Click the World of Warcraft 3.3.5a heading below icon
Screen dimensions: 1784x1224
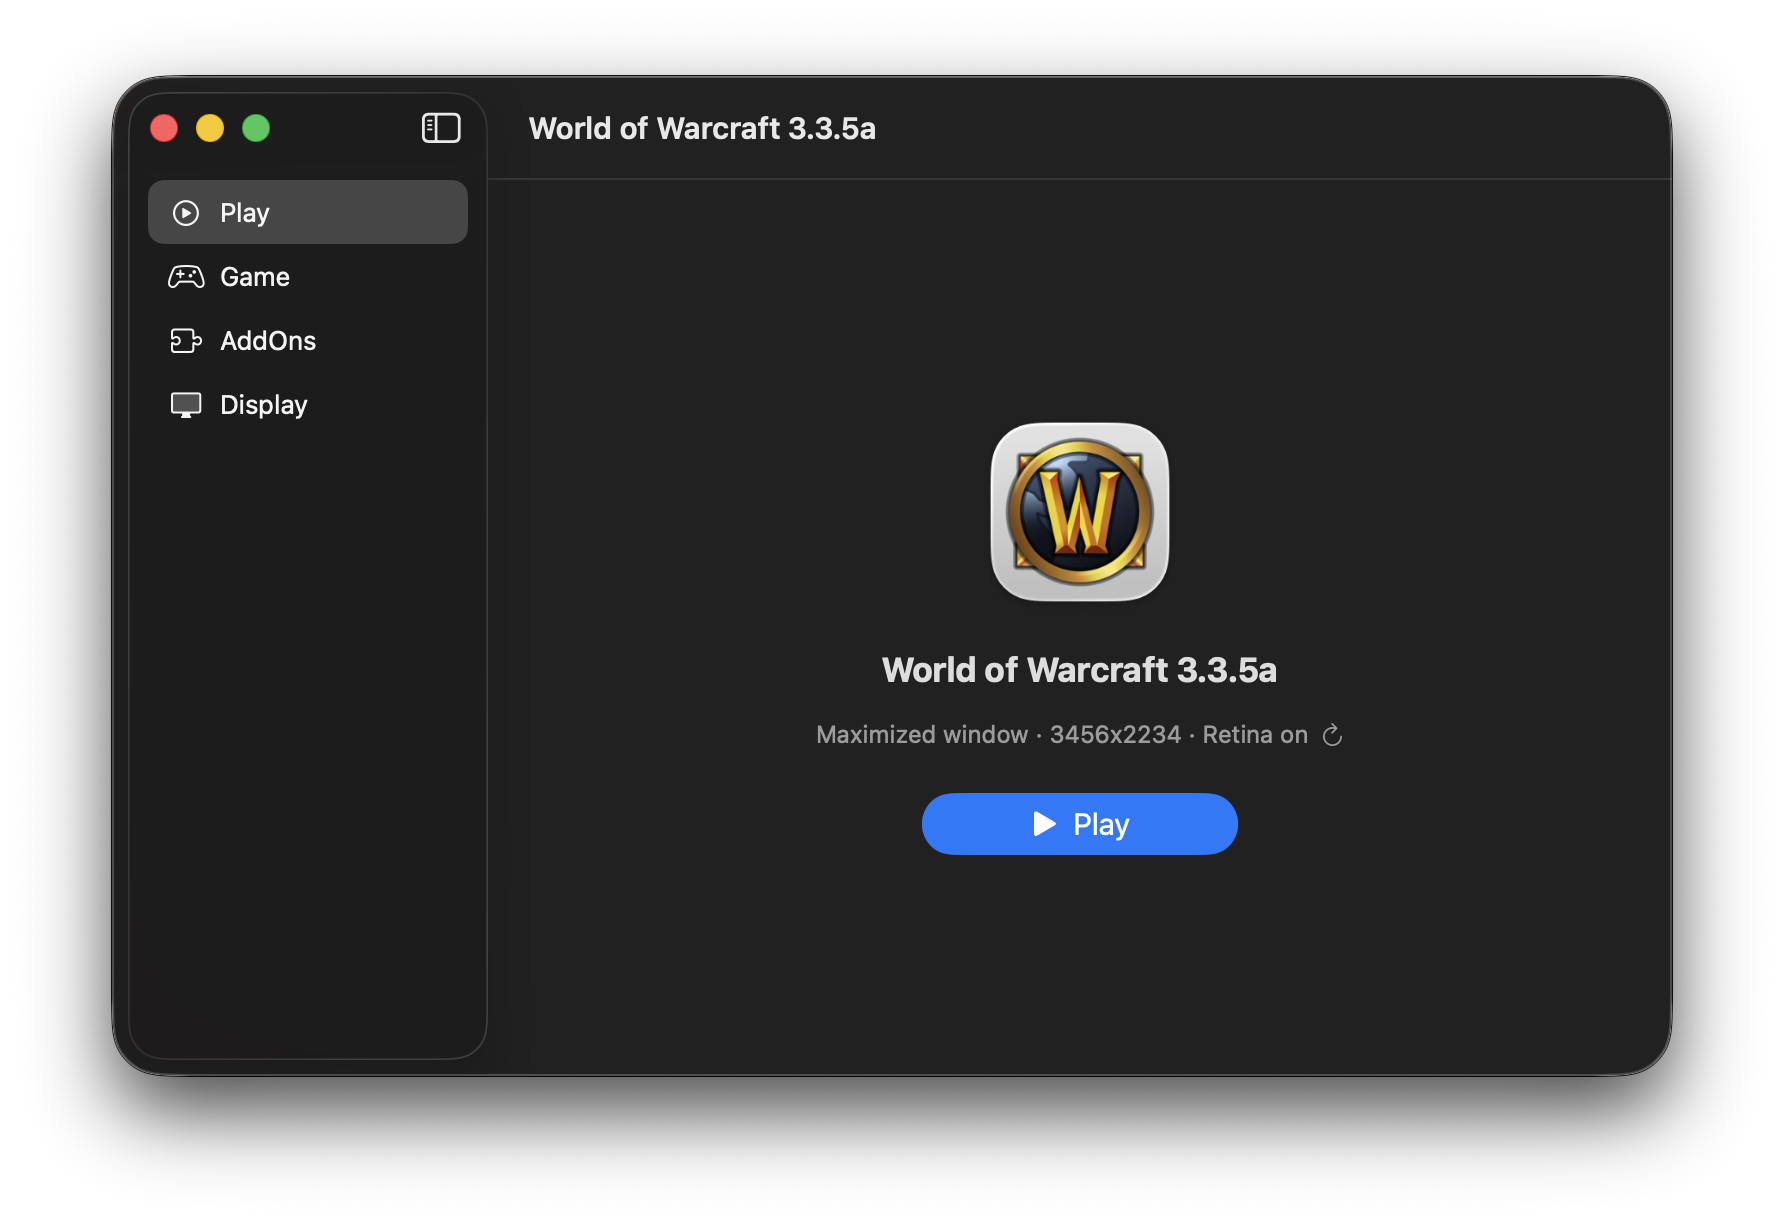pyautogui.click(x=1079, y=669)
